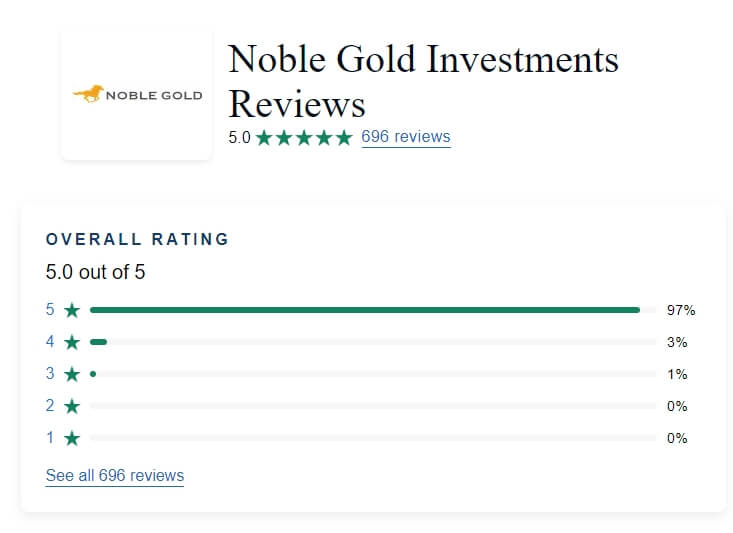Click the middle star in header rating
733x533 pixels.
coord(304,137)
